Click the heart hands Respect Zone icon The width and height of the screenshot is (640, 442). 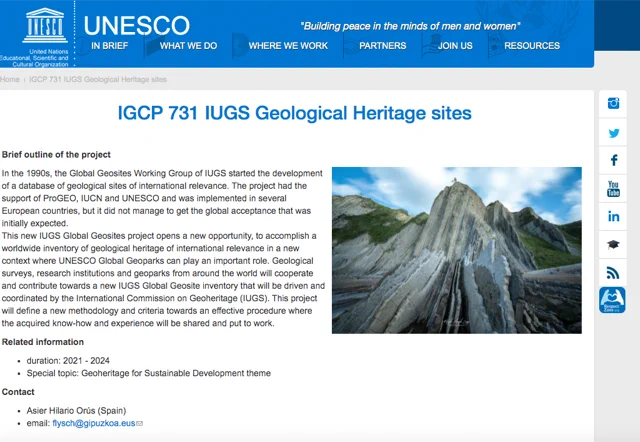pos(612,300)
